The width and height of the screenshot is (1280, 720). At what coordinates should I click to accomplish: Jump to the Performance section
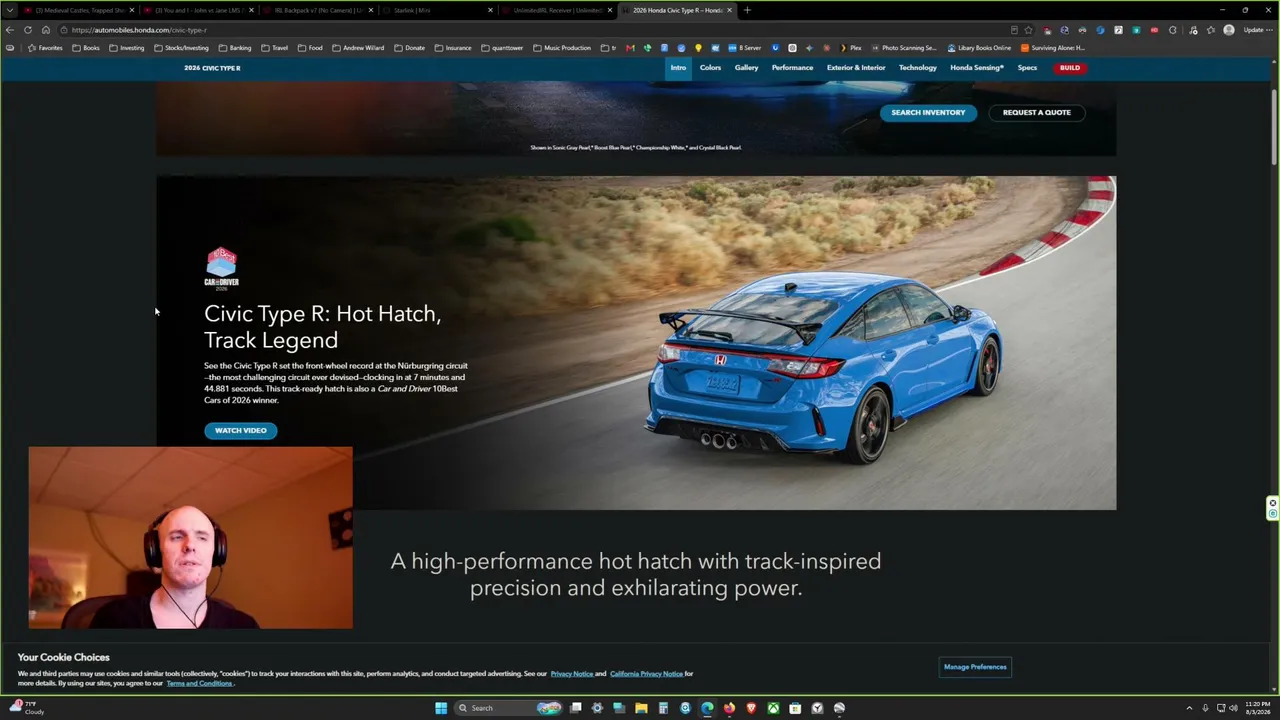[792, 68]
